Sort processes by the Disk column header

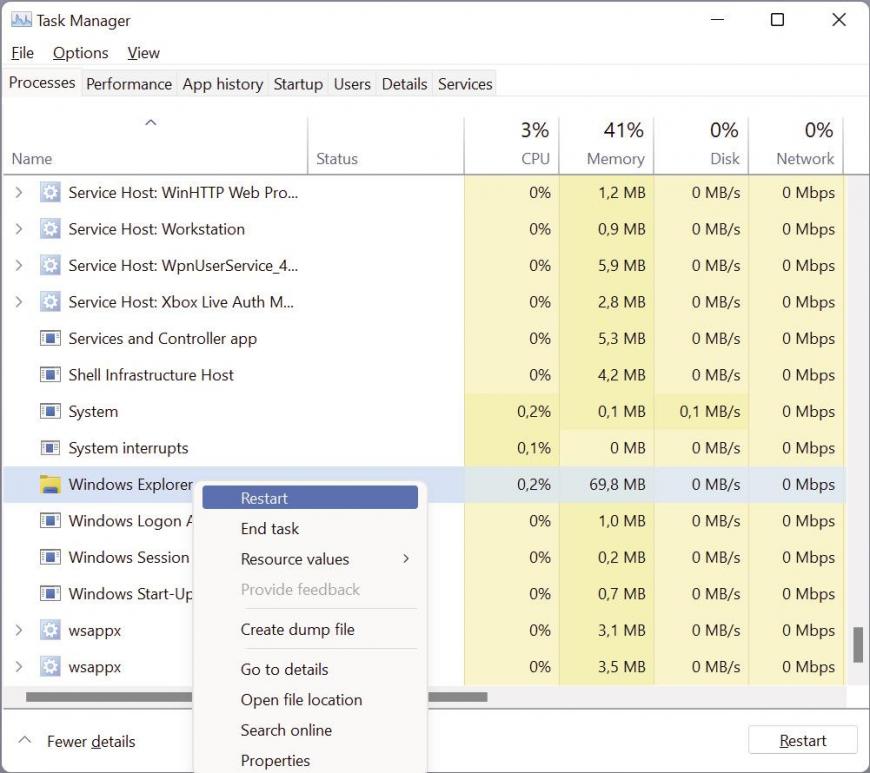pyautogui.click(x=701, y=145)
